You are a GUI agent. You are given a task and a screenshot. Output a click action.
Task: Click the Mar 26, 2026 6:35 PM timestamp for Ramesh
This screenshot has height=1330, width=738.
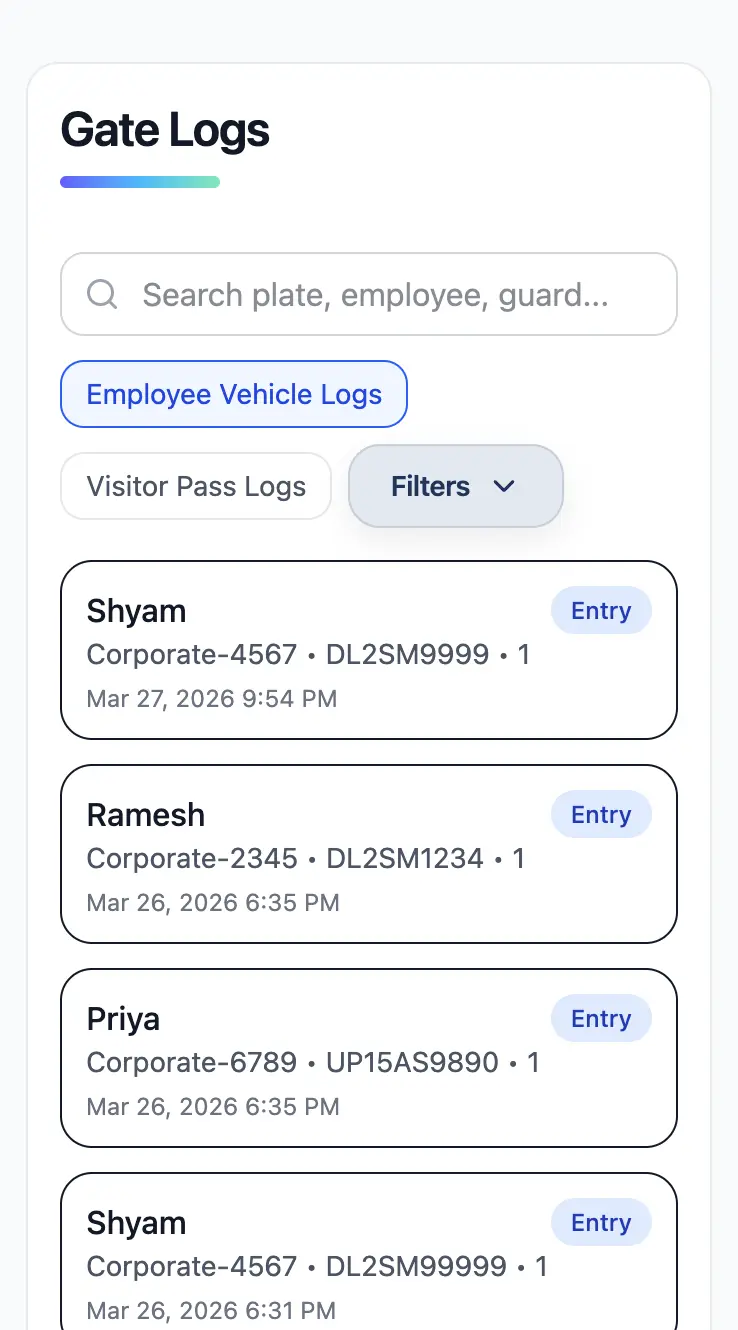213,902
